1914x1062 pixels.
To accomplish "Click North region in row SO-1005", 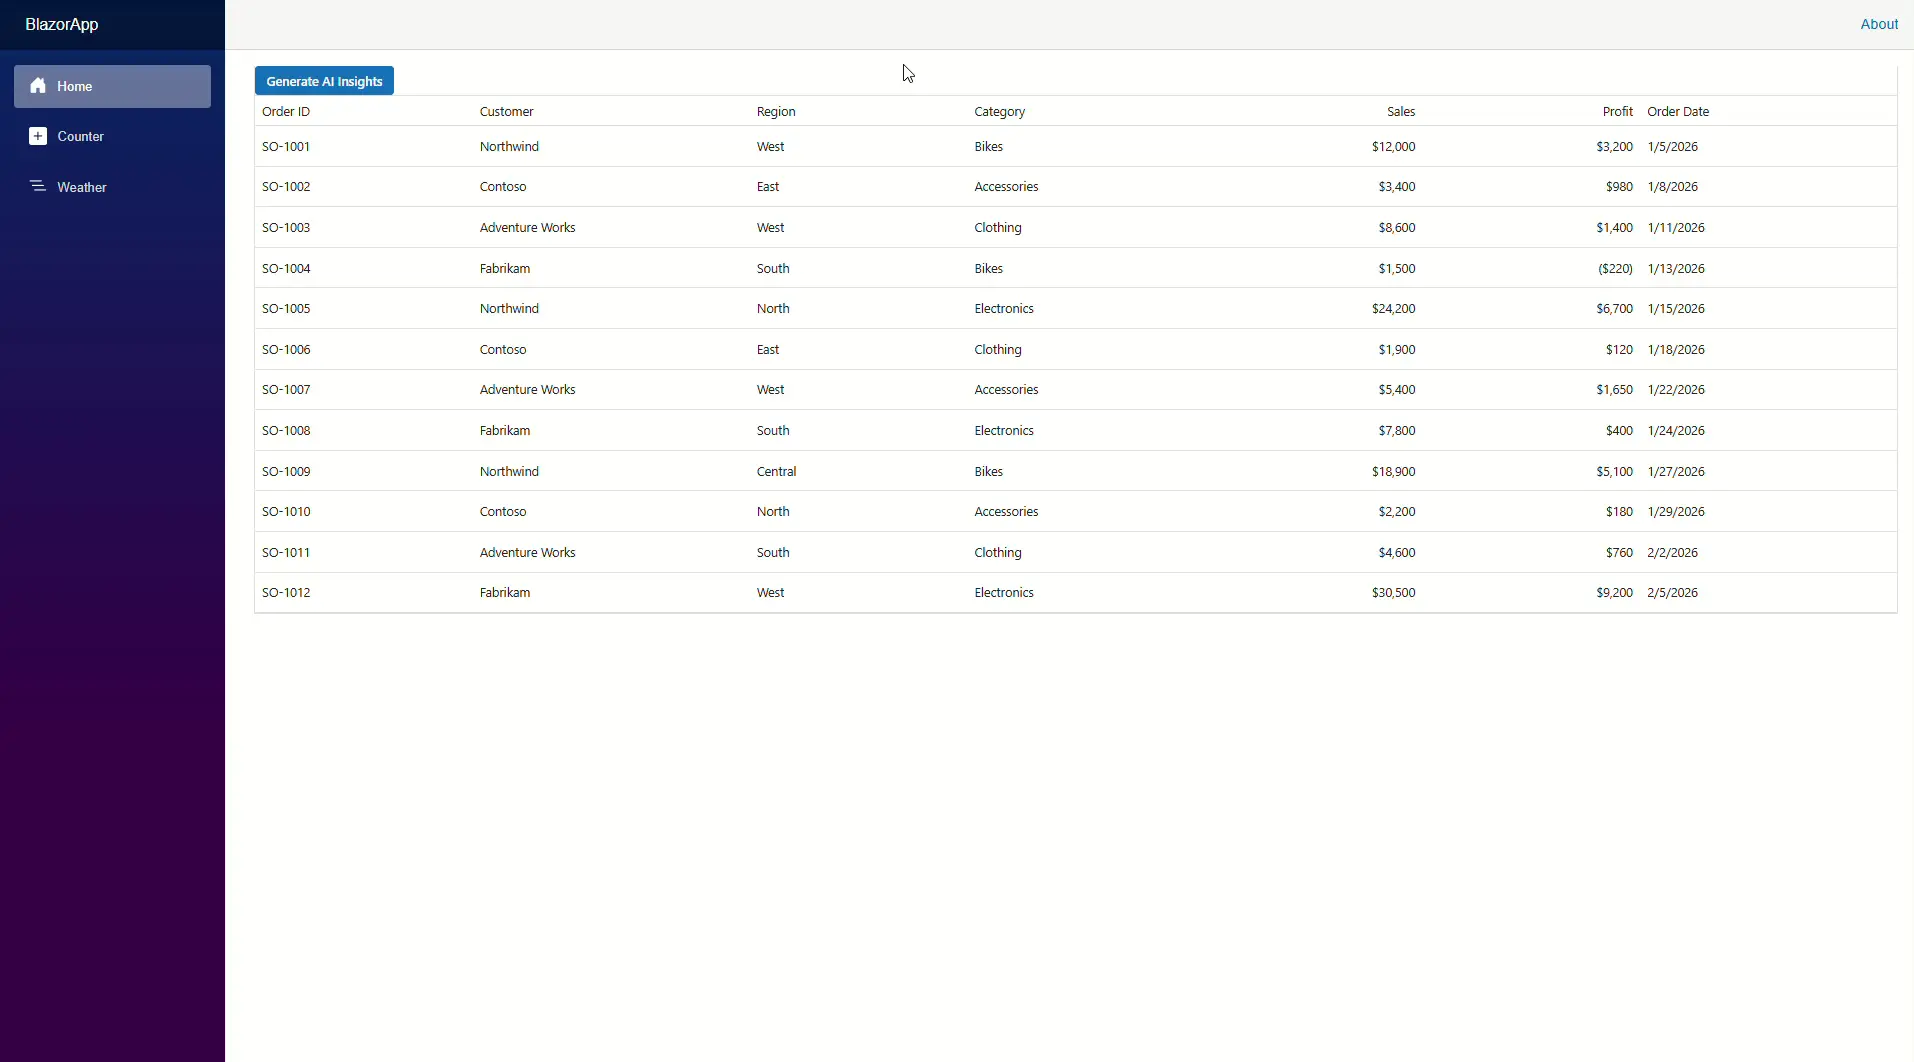I will (x=773, y=309).
